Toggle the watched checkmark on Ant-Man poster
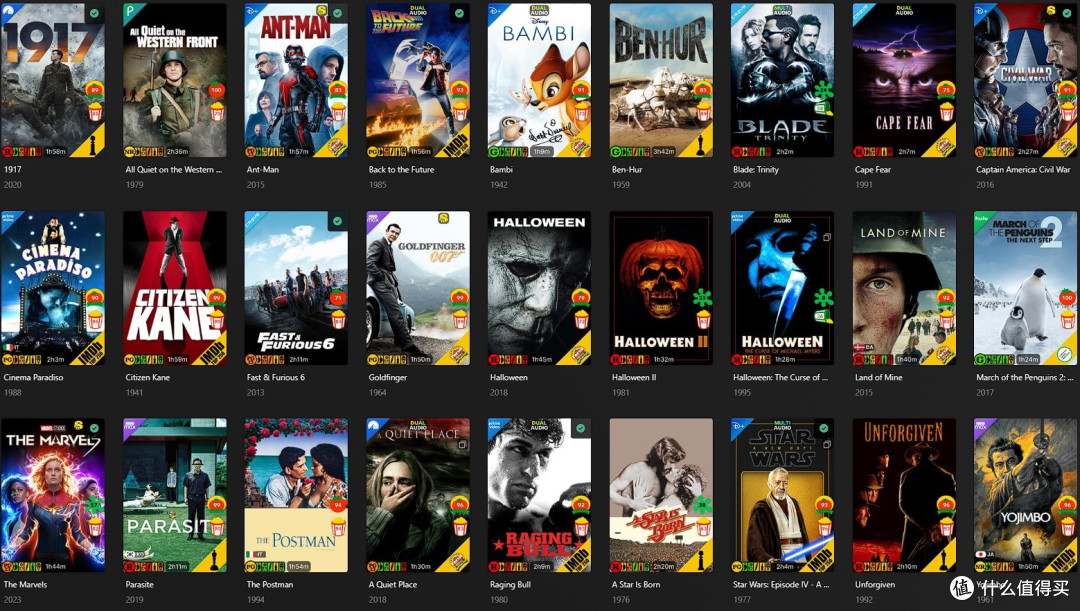Image resolution: width=1080 pixels, height=611 pixels. (x=338, y=13)
